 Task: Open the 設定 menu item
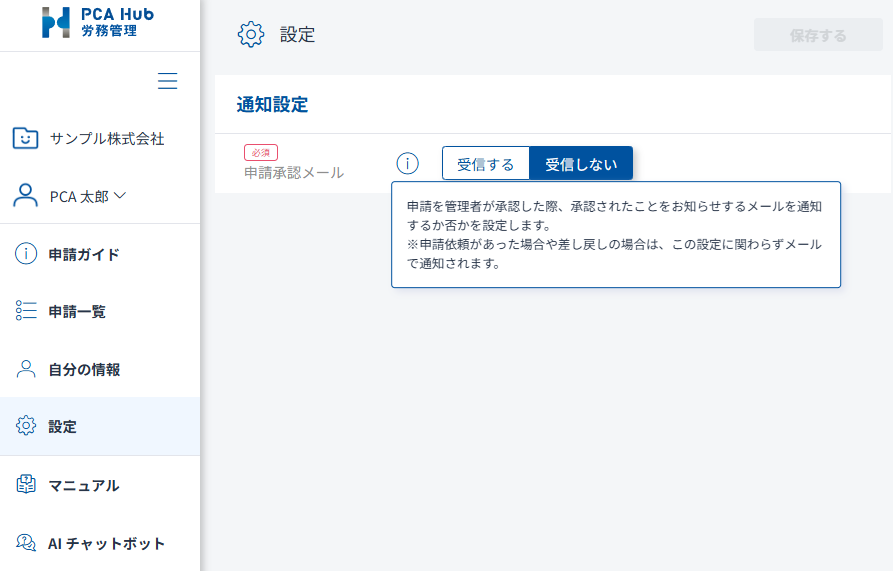click(x=62, y=427)
